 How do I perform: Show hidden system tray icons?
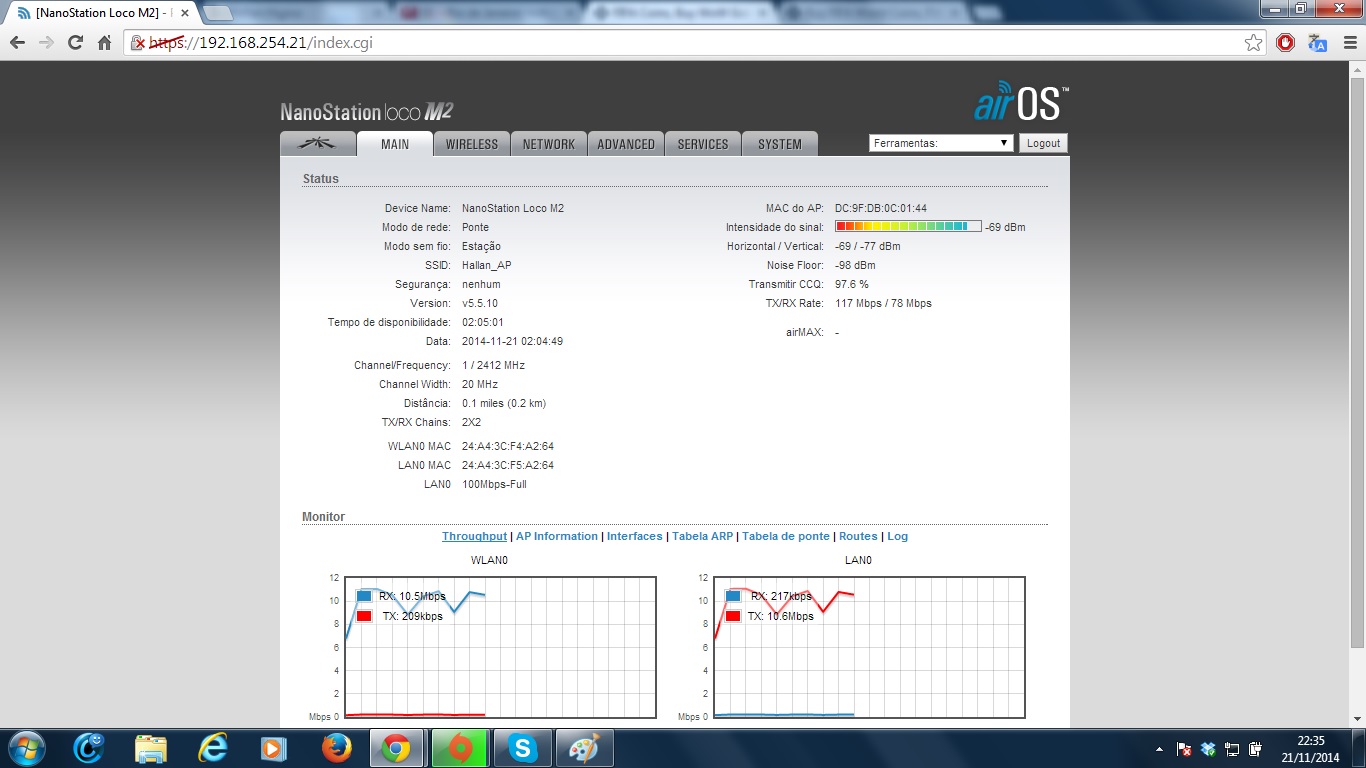coord(1159,748)
